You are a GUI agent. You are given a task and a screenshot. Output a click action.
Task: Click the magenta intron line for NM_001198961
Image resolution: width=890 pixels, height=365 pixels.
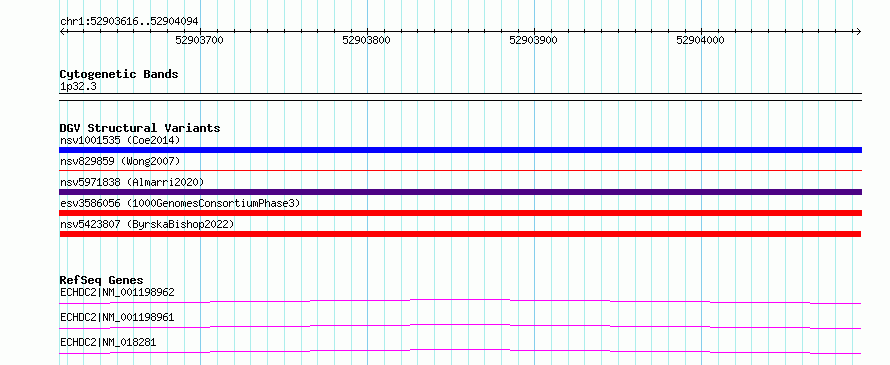(460, 326)
